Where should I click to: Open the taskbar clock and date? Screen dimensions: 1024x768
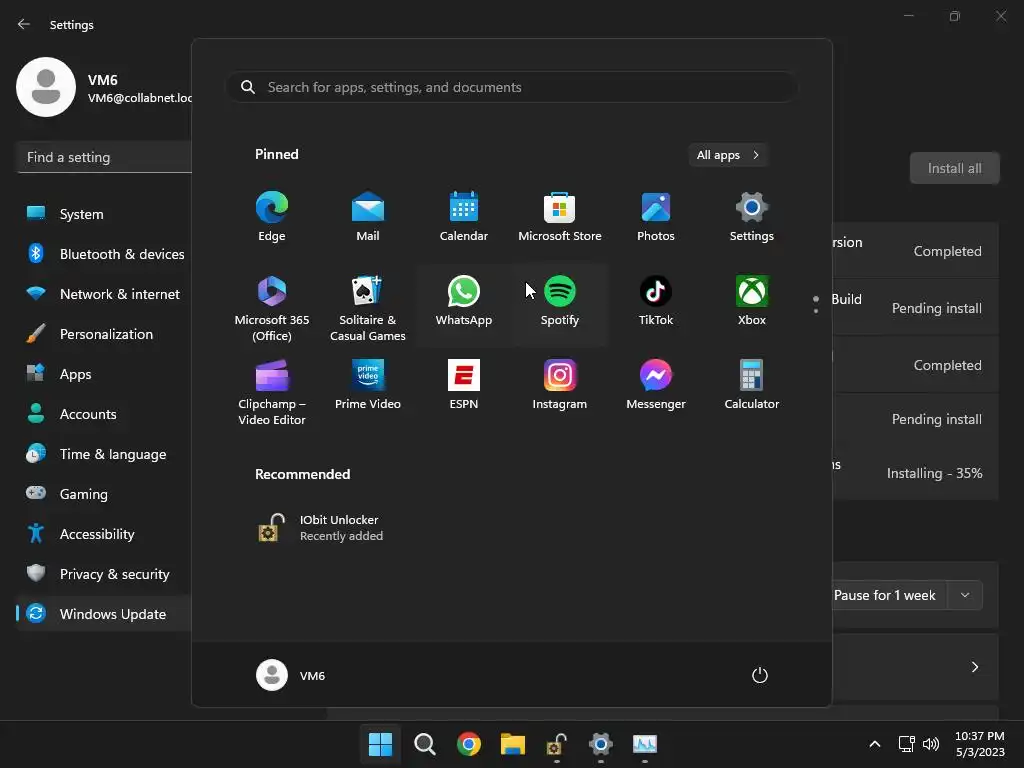980,744
